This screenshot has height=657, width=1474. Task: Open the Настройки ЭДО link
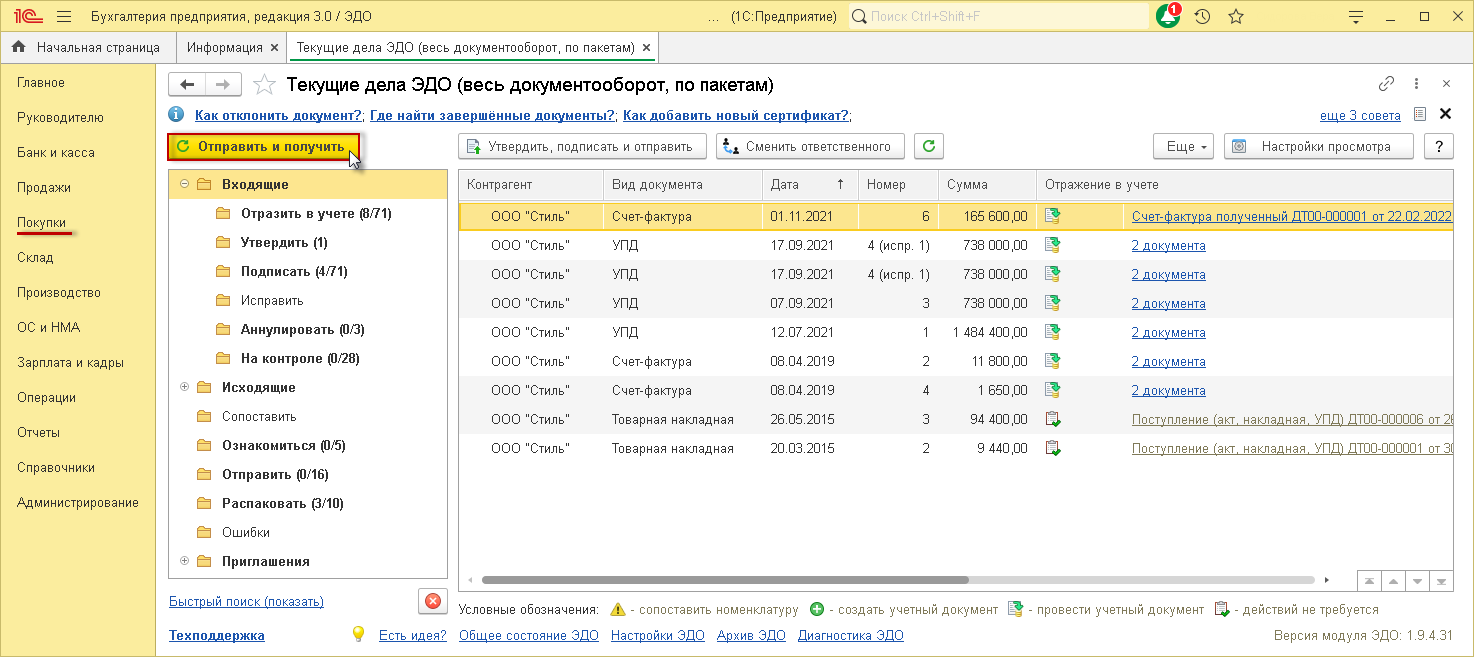pos(658,635)
